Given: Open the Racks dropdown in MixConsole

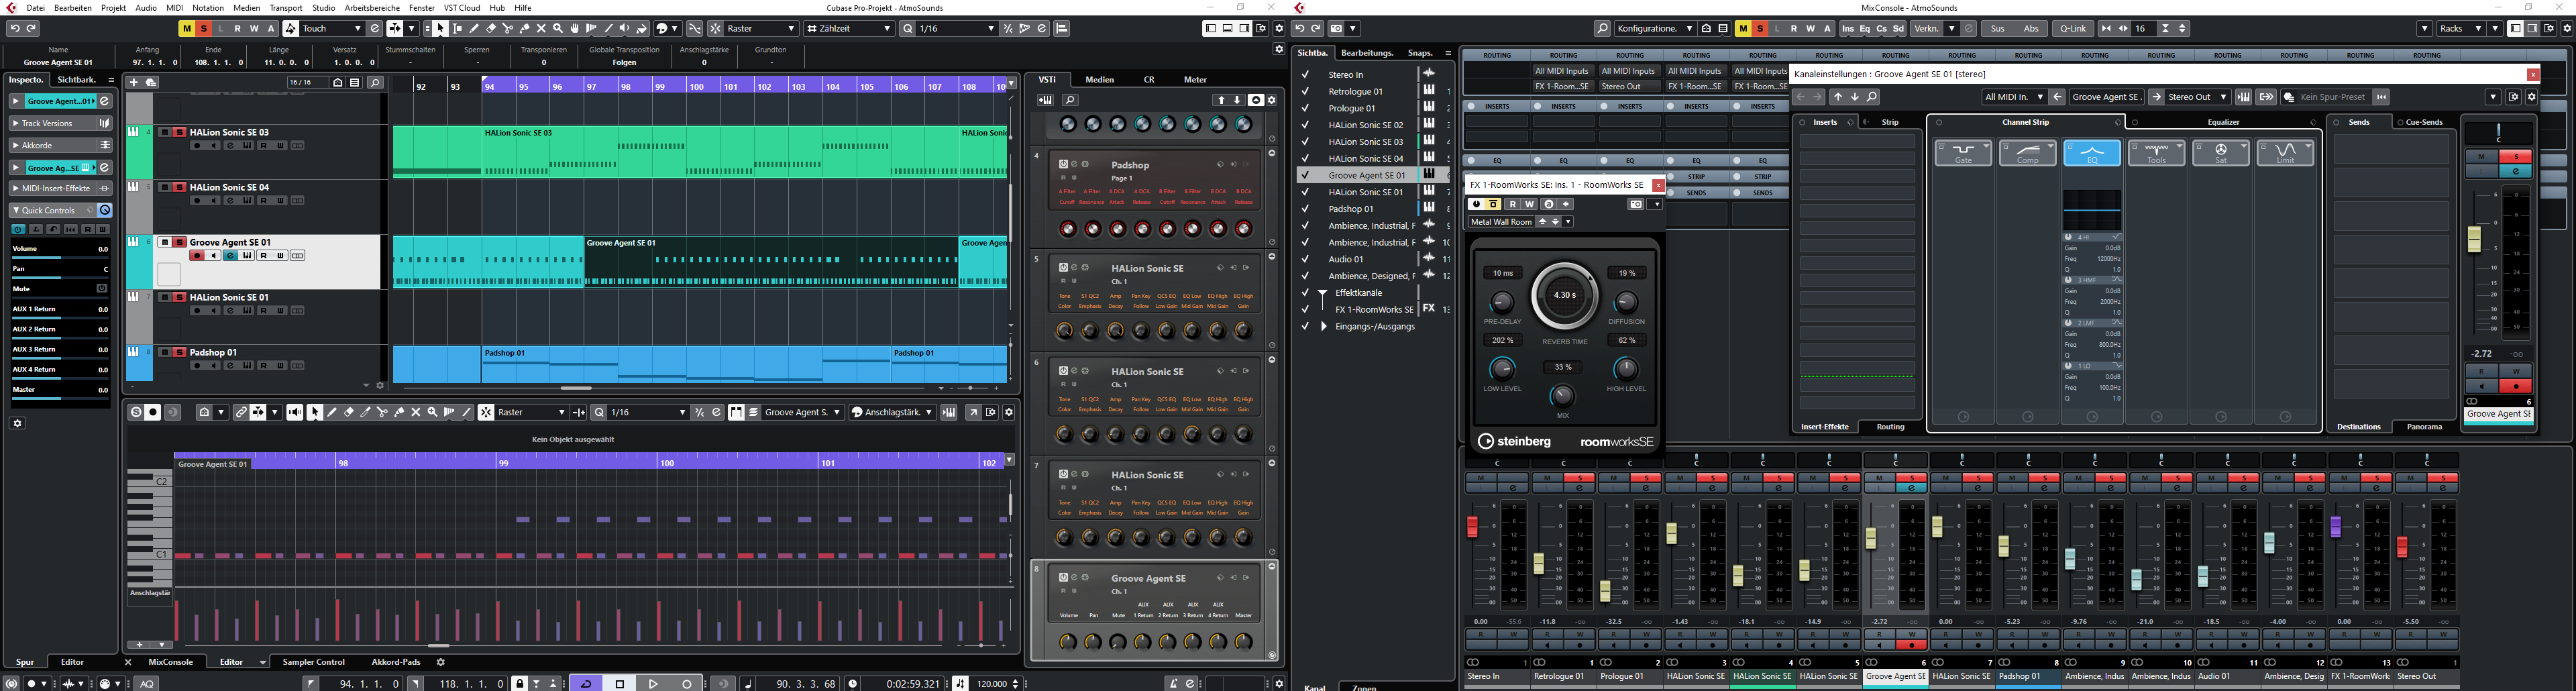Looking at the screenshot, I should (x=2462, y=29).
